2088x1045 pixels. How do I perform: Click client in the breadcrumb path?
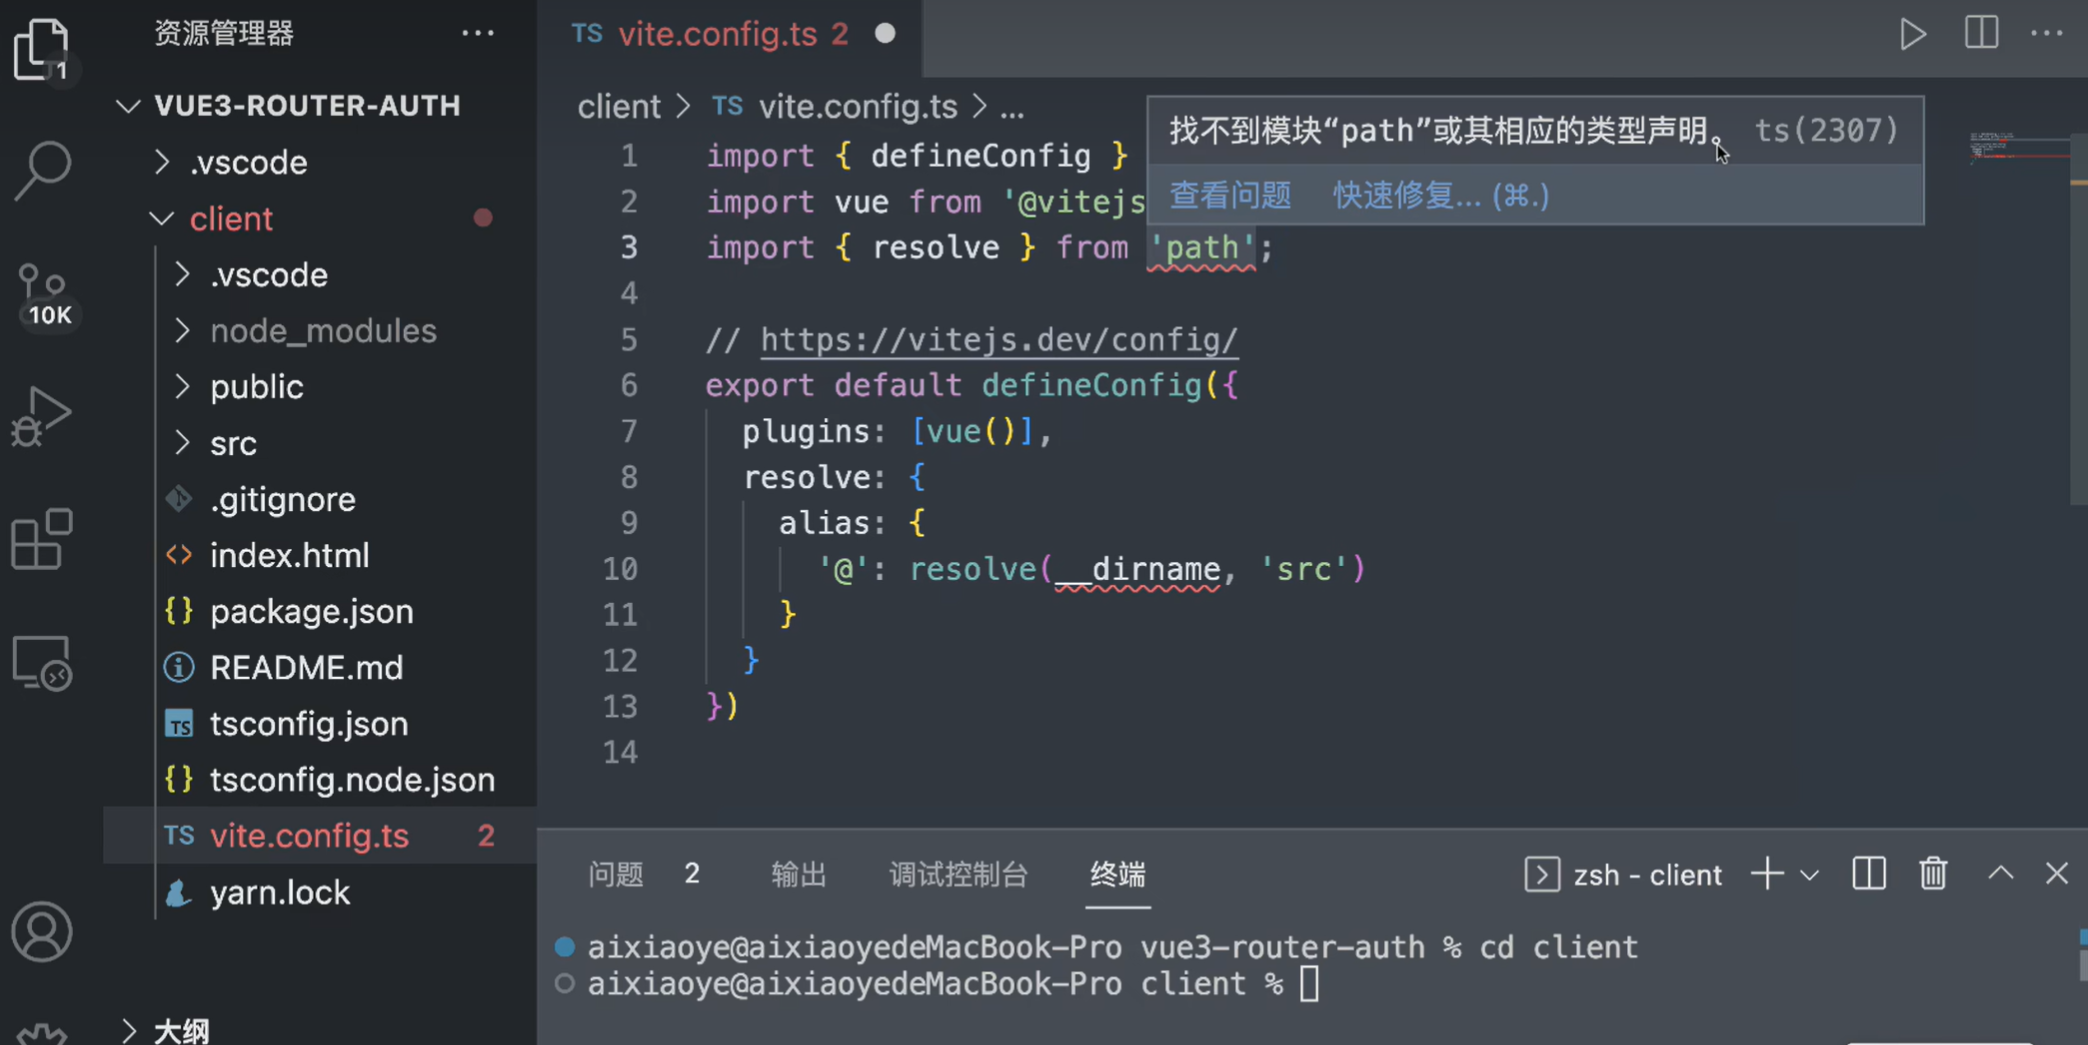[x=619, y=106]
